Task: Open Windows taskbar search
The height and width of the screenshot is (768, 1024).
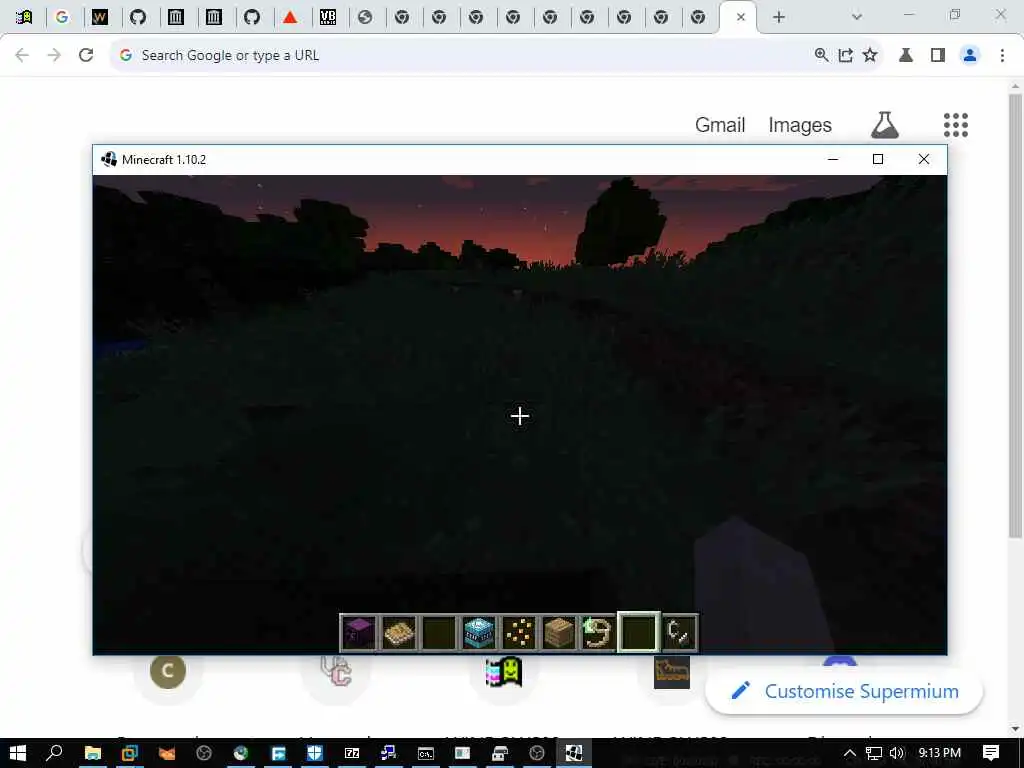Action: click(x=55, y=753)
